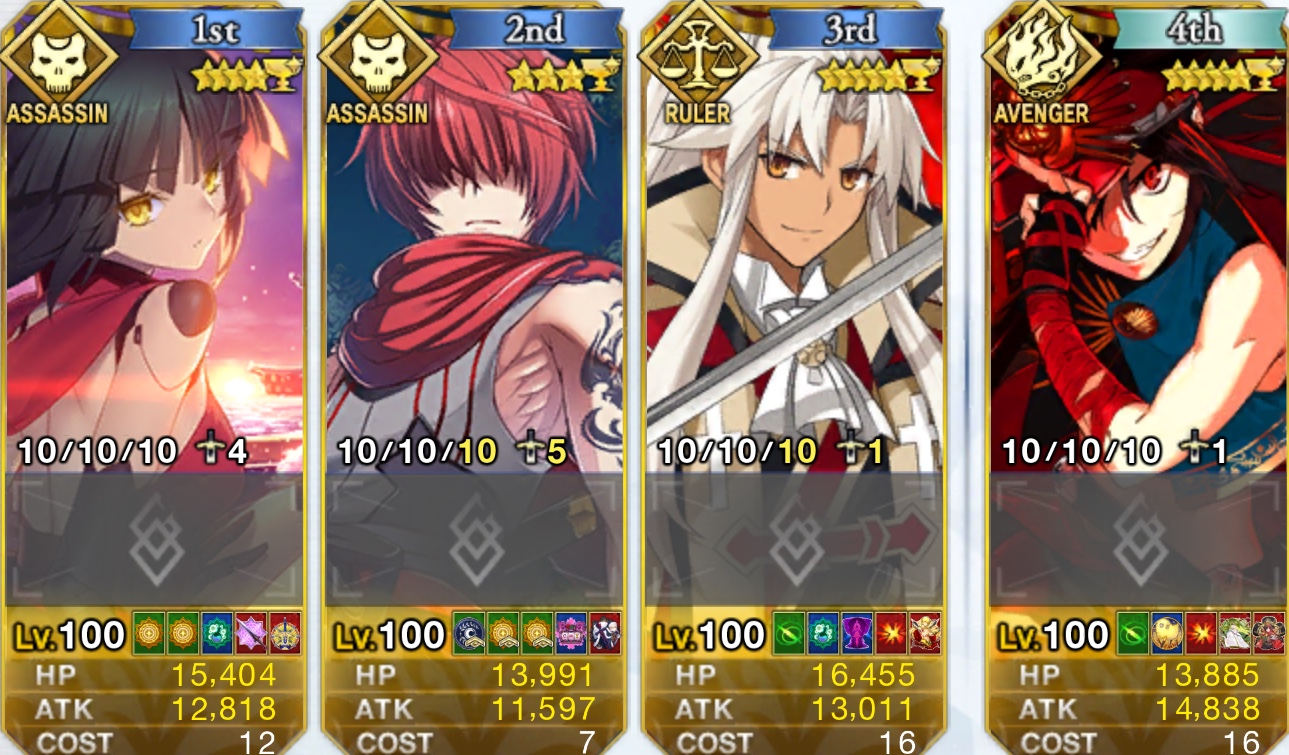
Task: Select the golden mask skill icon on Avenger card
Action: (x=1167, y=632)
